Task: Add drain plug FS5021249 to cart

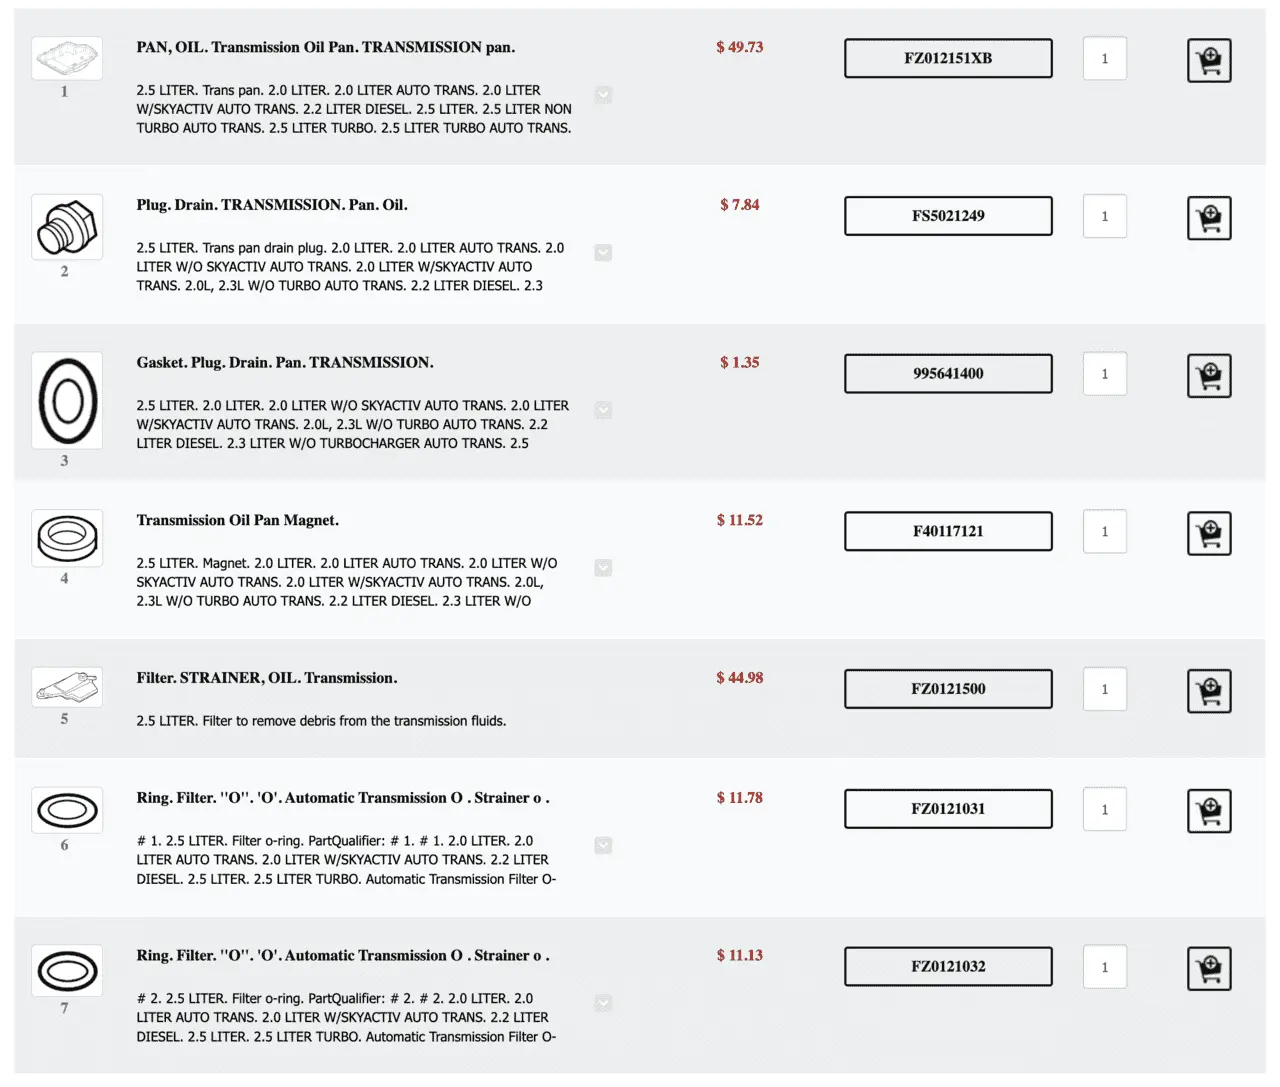Action: coord(1208,218)
